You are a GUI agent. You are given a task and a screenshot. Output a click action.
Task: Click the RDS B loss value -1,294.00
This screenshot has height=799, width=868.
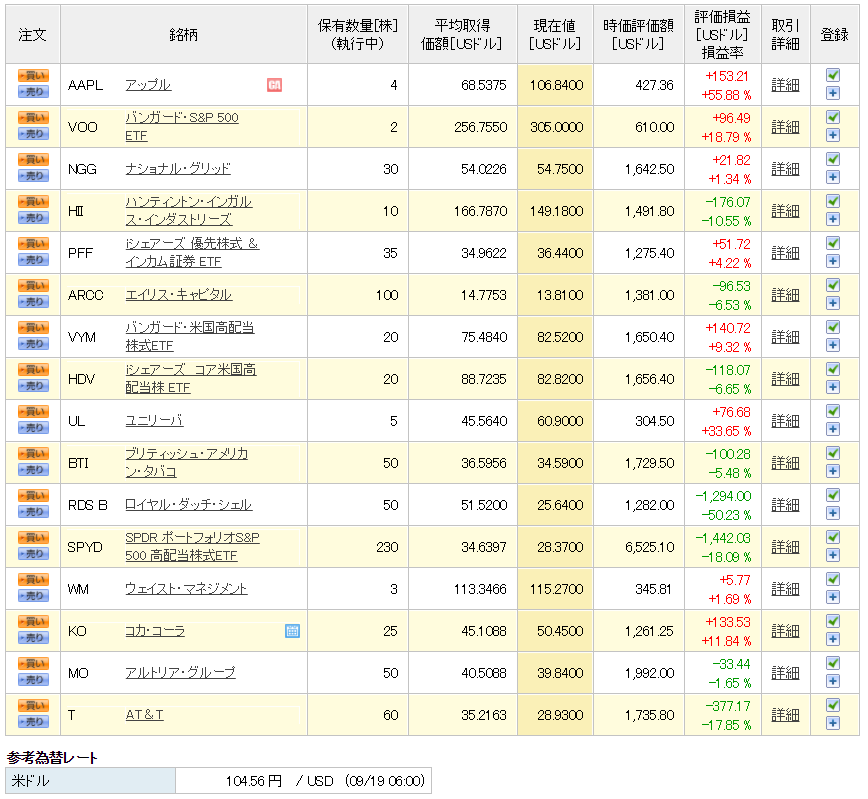[x=723, y=496]
